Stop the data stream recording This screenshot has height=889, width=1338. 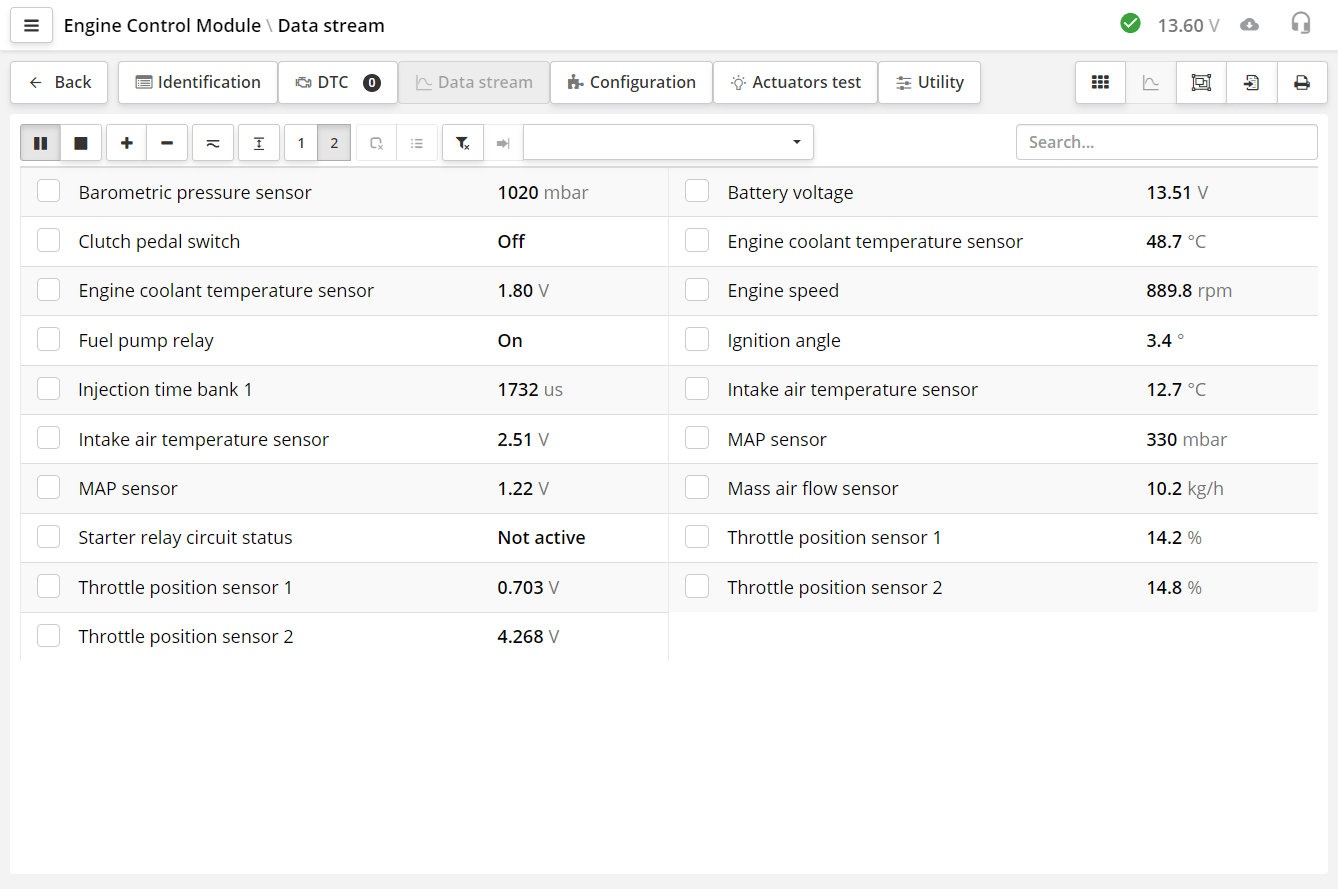click(x=81, y=142)
